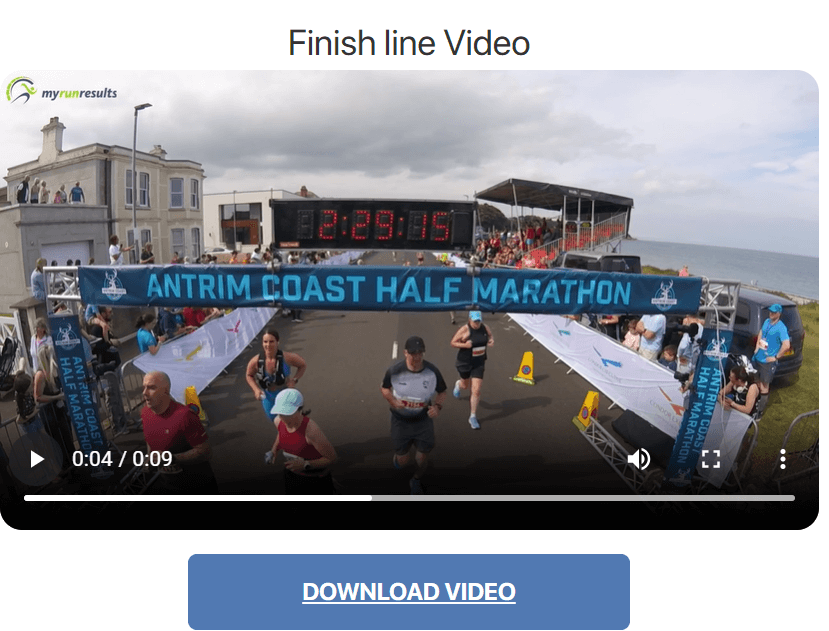Click the end of the video timeline
The width and height of the screenshot is (829, 631).
coord(793,498)
